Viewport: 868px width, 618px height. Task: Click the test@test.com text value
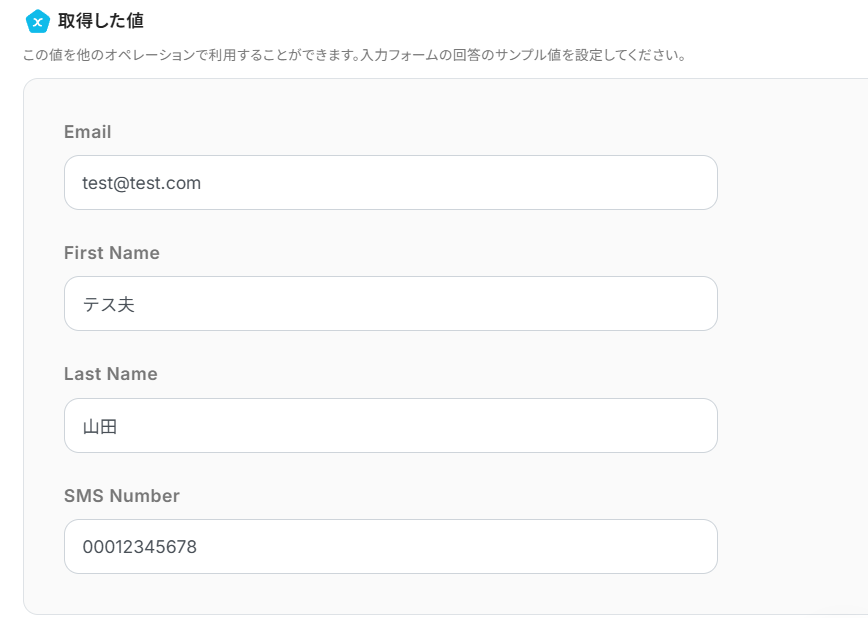tap(141, 183)
